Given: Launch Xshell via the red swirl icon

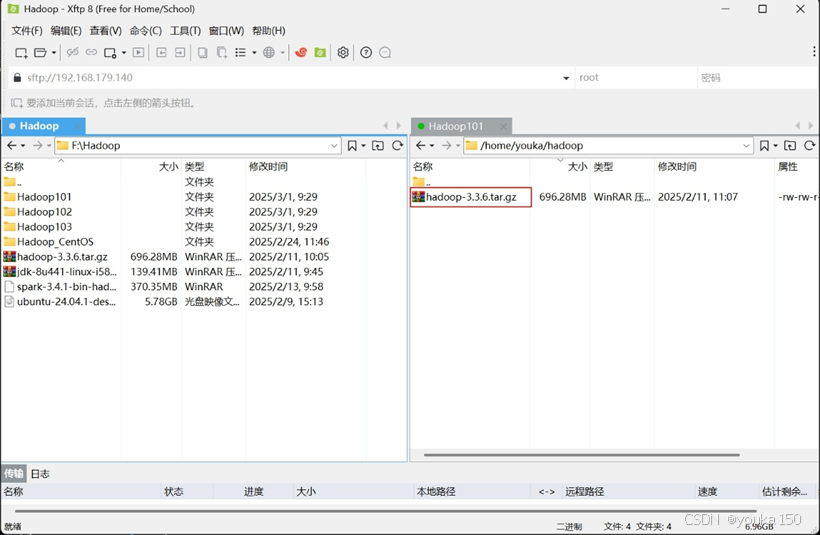Looking at the screenshot, I should 301,52.
